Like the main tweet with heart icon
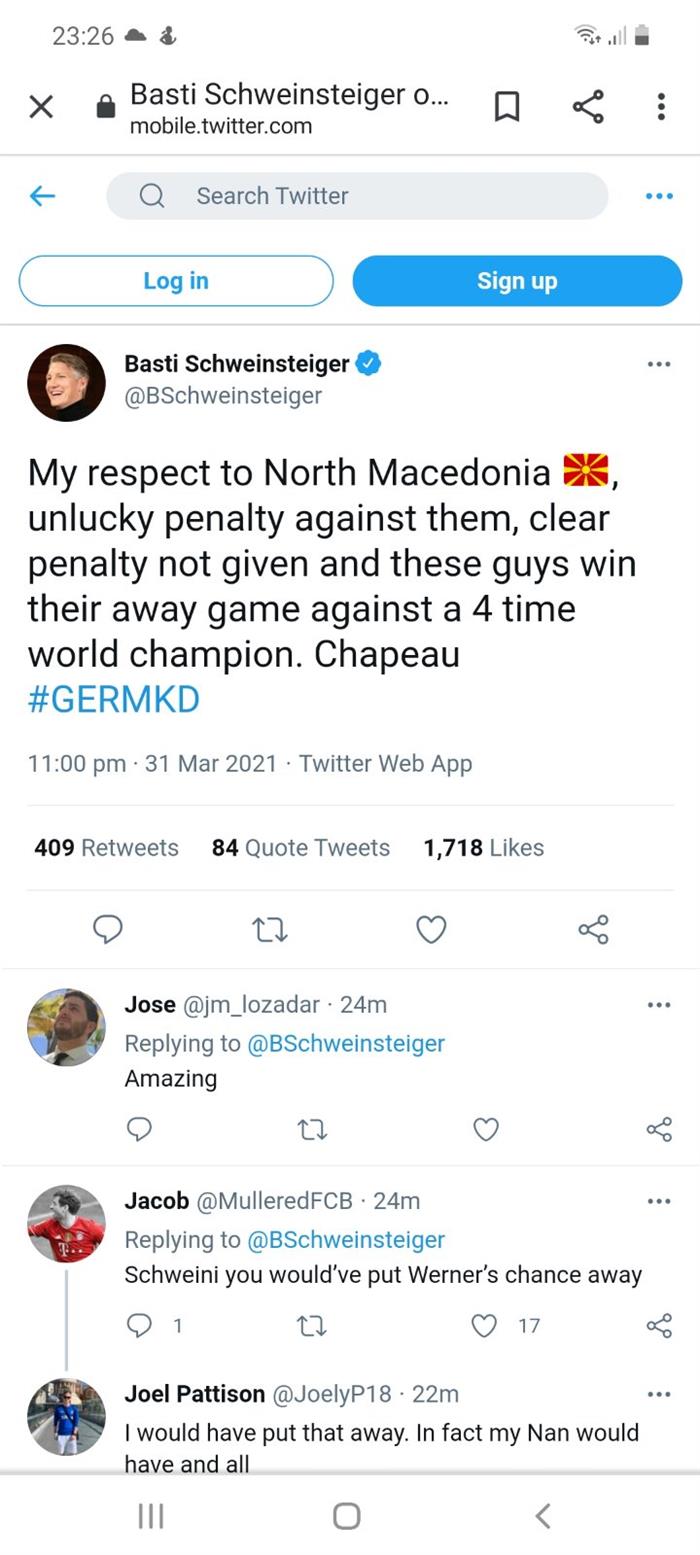This screenshot has width=700, height=1555. [431, 930]
